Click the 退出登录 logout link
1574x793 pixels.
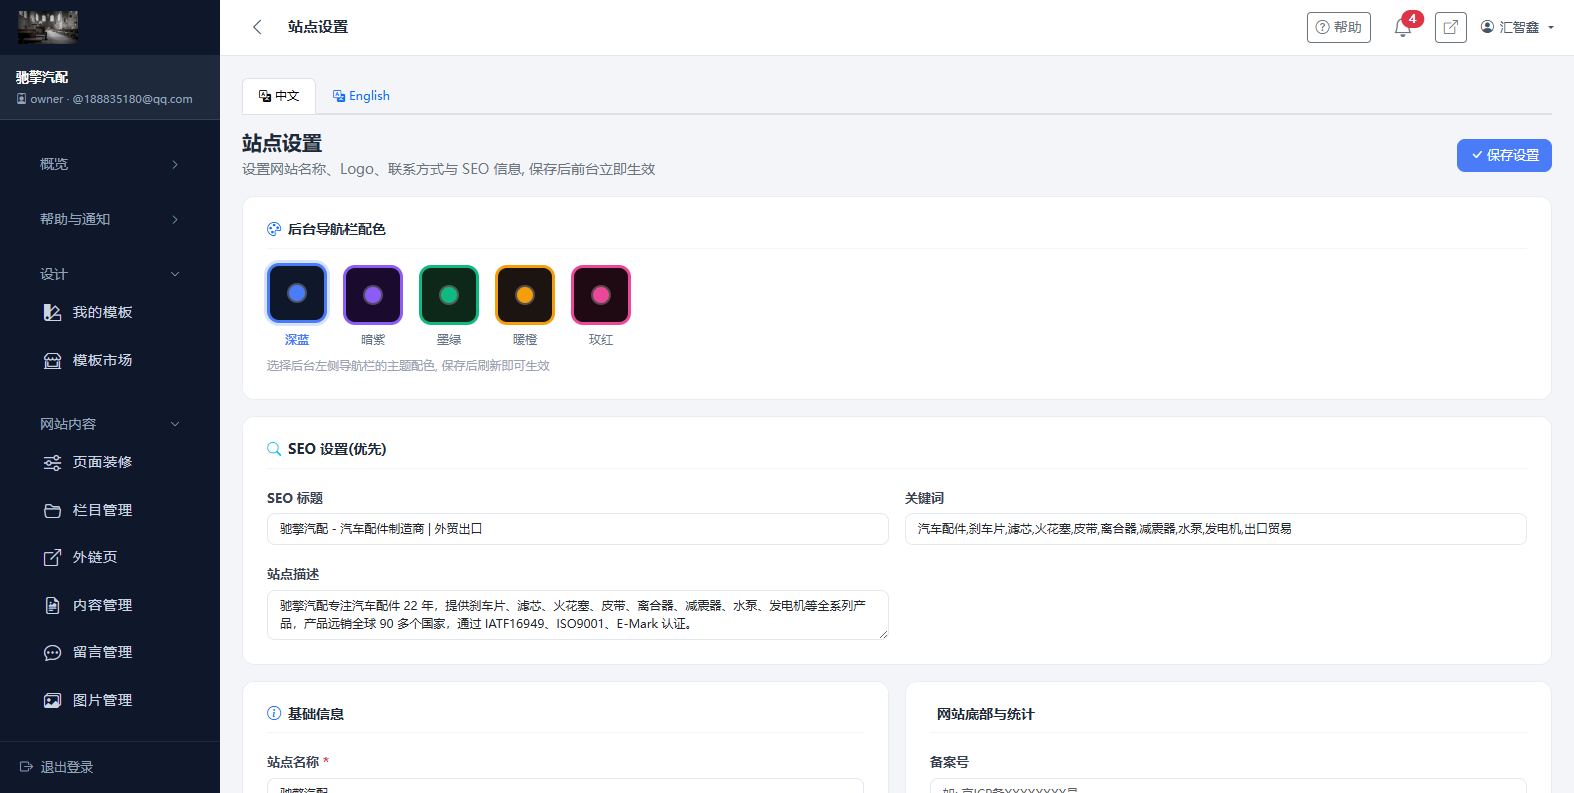57,767
